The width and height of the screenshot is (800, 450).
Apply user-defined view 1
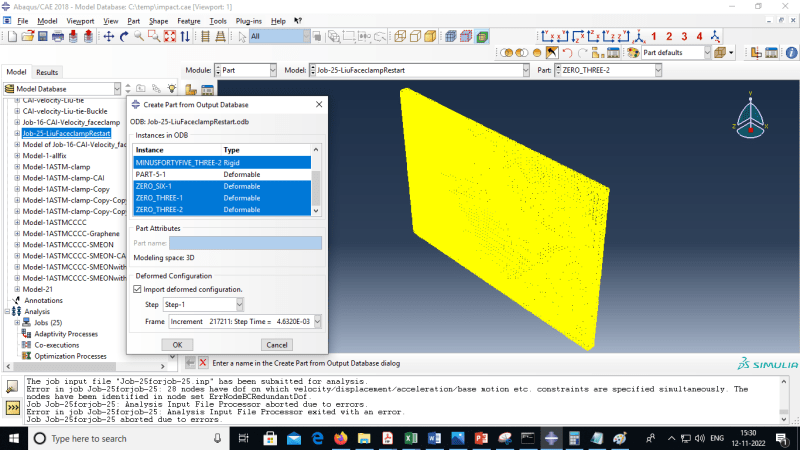point(654,36)
